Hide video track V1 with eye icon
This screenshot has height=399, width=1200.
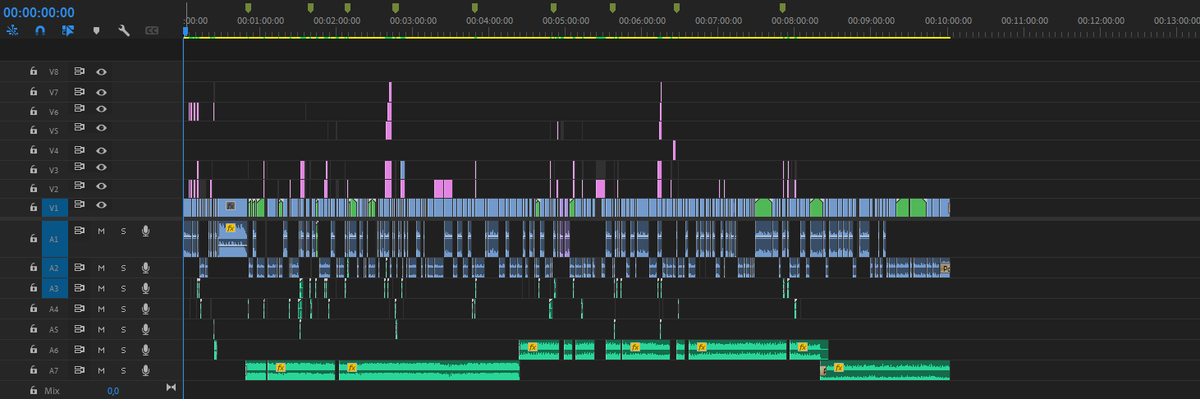click(x=101, y=206)
